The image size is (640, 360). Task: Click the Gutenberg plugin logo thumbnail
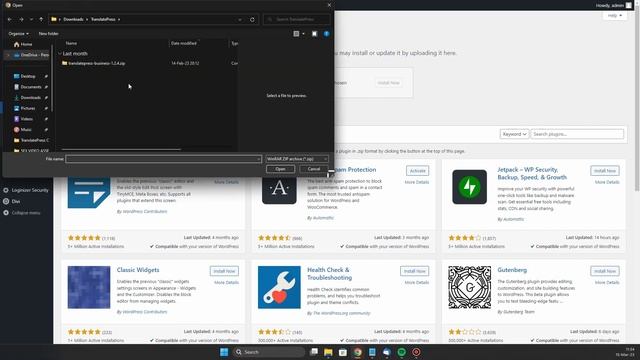pos(469,287)
